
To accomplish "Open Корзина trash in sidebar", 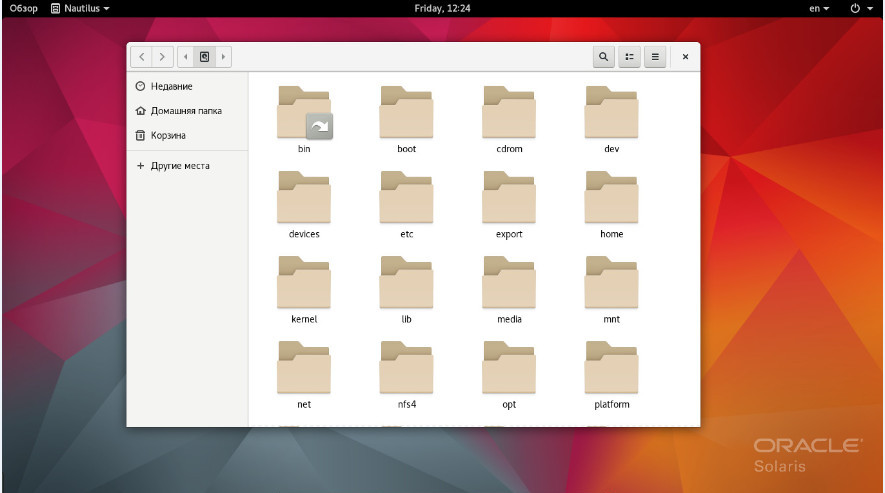I will 187,136.
